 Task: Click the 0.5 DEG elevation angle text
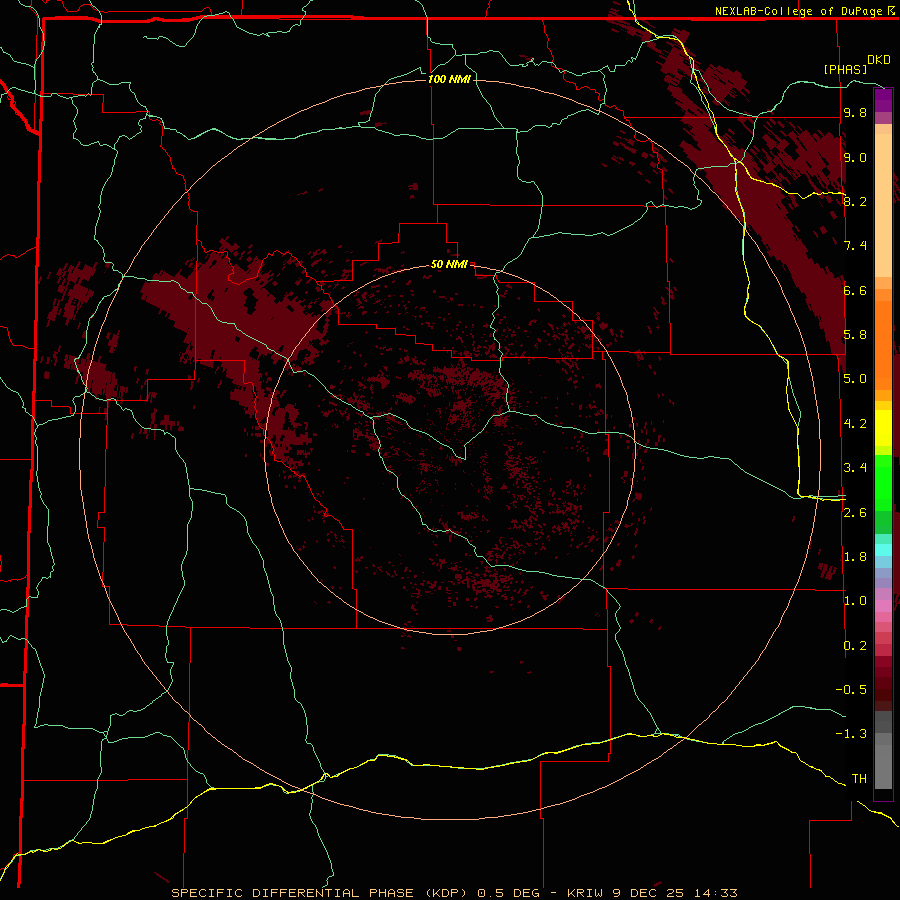(x=509, y=893)
